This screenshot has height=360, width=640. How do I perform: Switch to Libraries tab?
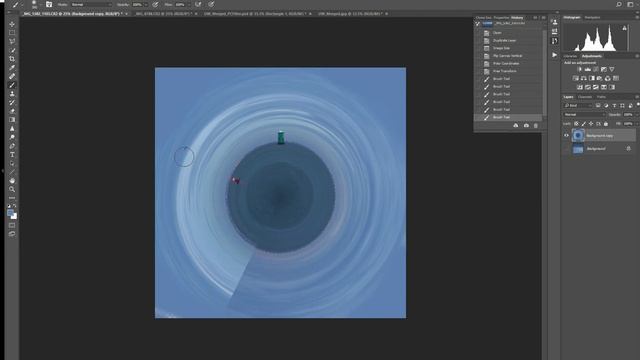[571, 56]
